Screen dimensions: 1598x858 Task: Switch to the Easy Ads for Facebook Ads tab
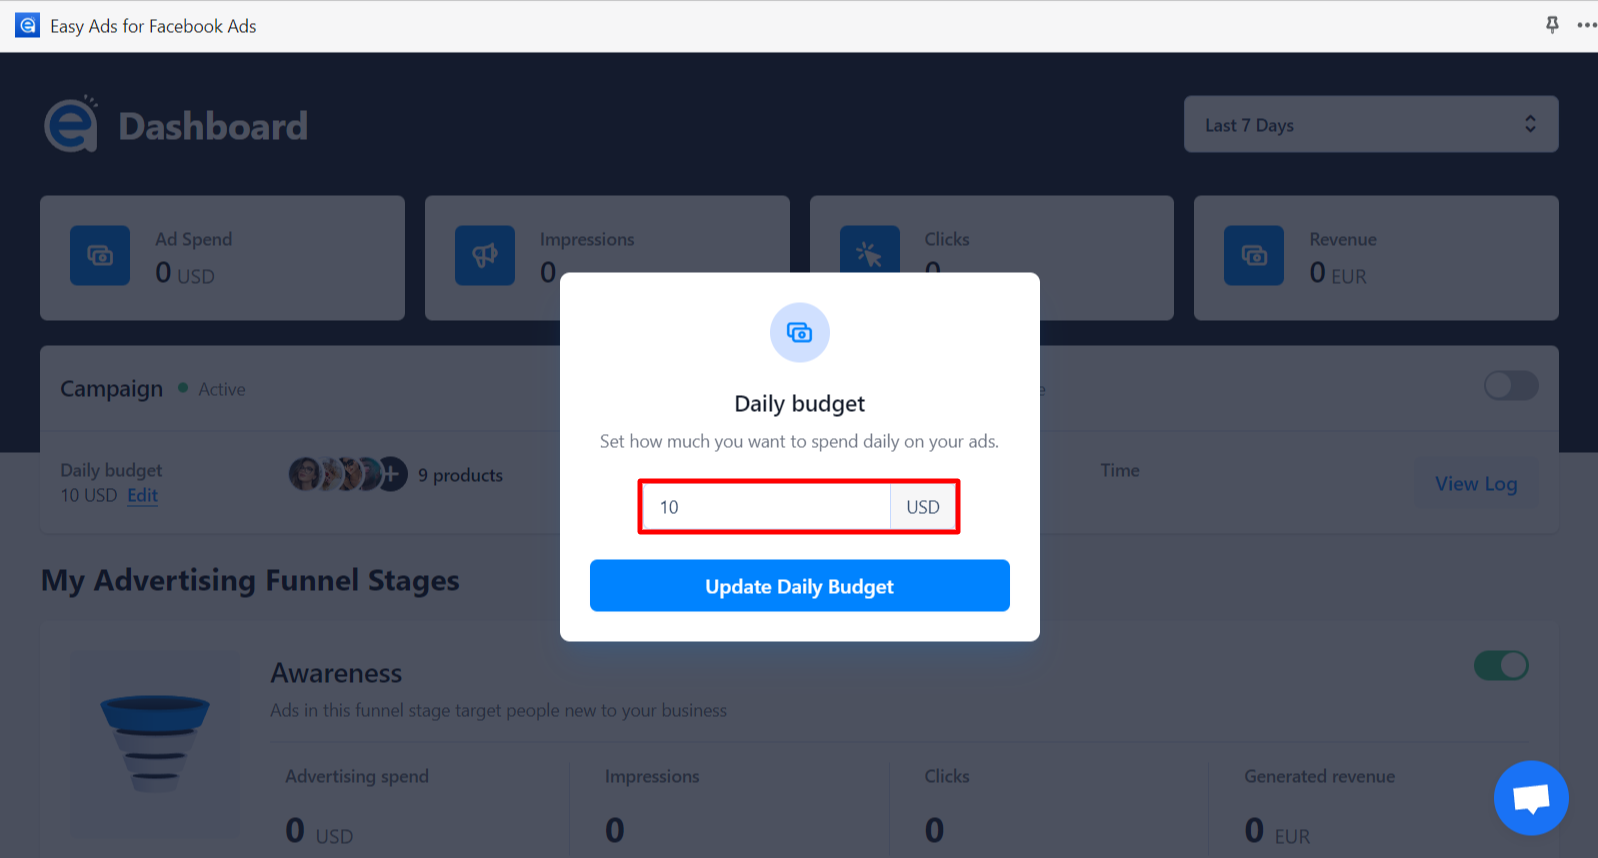pos(152,25)
